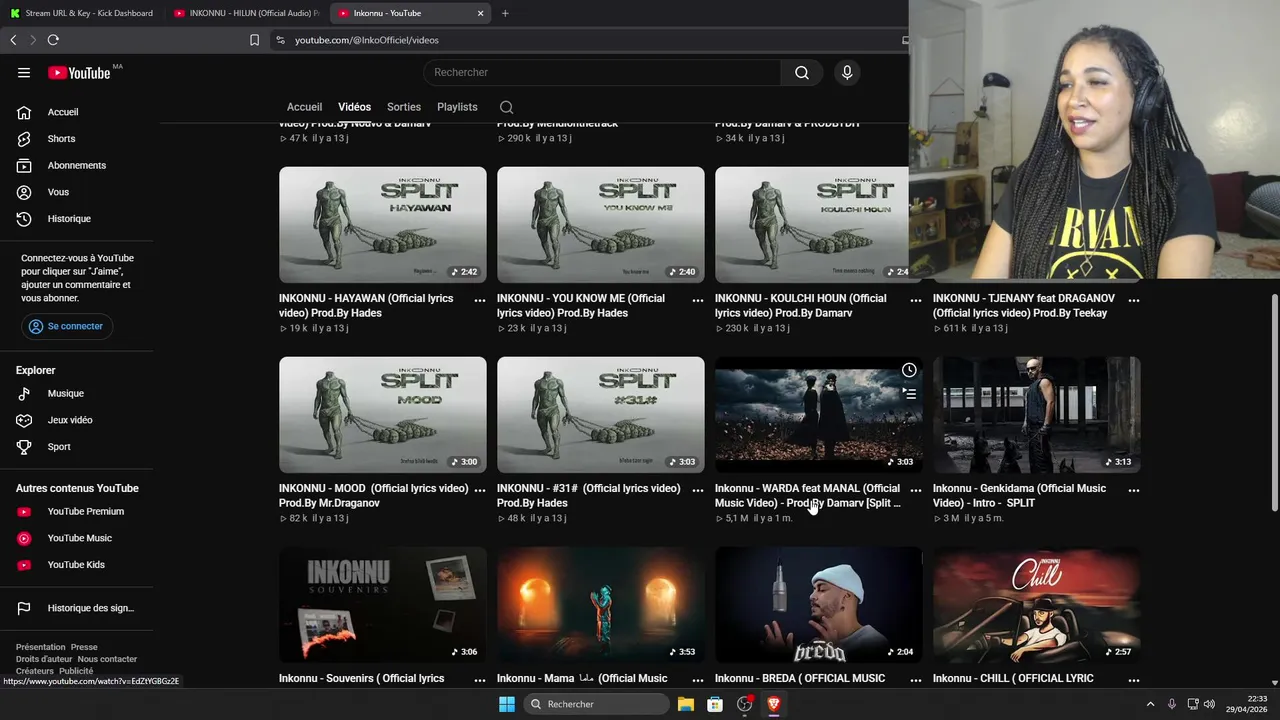This screenshot has height=720, width=1280.
Task: Open HAYAWAN video thumbnail
Action: pos(383,225)
